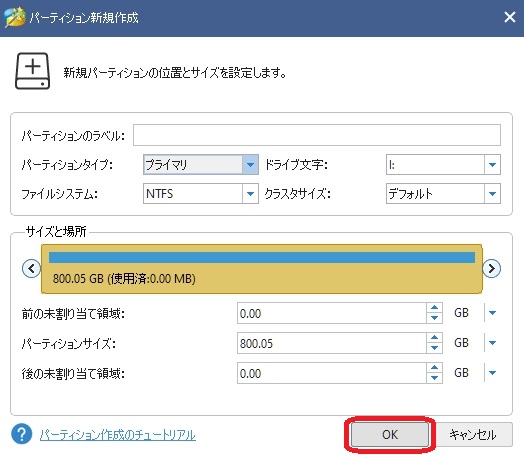Screen dimensions: 524x458
Task: Decrease the 前の未割り当て領域 value with down arrow
Action: 434,318
